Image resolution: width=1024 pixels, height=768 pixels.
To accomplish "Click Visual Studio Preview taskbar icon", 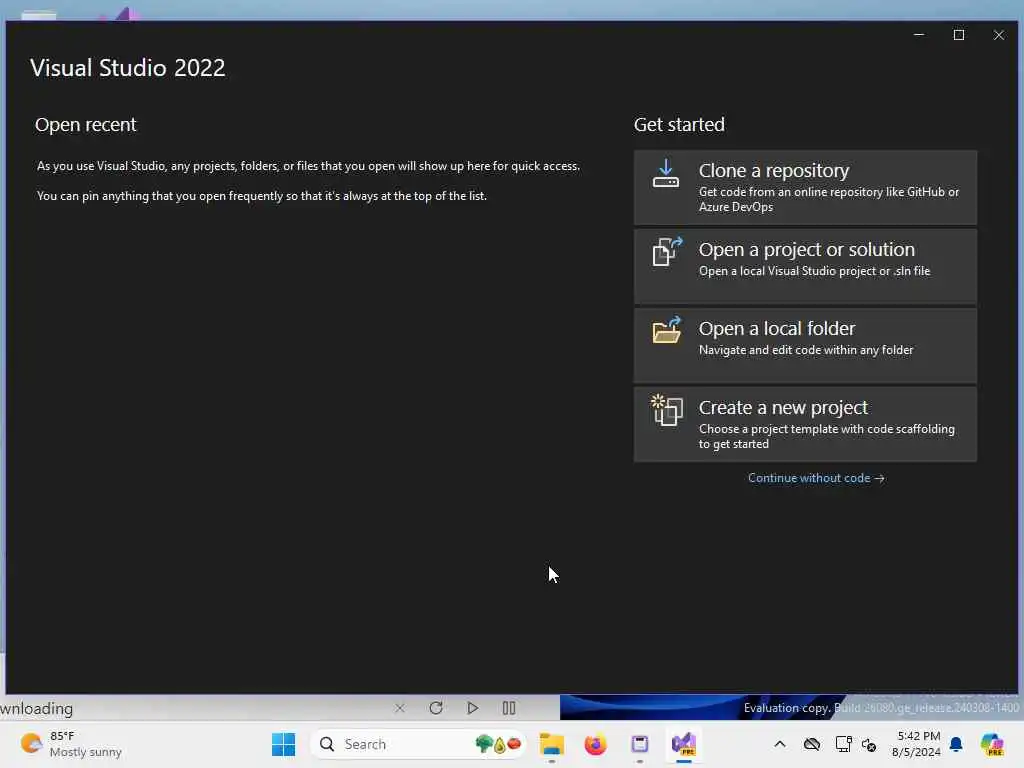I will click(x=684, y=744).
